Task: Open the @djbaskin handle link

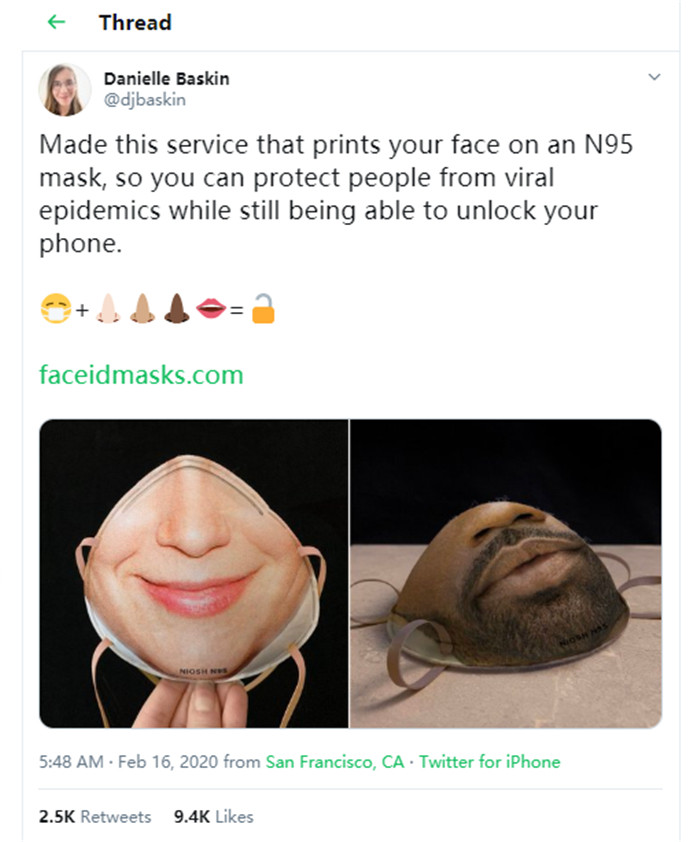Action: pyautogui.click(x=144, y=99)
